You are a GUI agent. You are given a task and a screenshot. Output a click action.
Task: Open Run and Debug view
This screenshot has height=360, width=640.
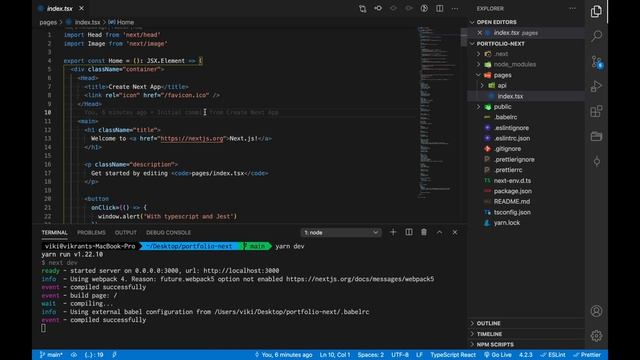pos(596,87)
